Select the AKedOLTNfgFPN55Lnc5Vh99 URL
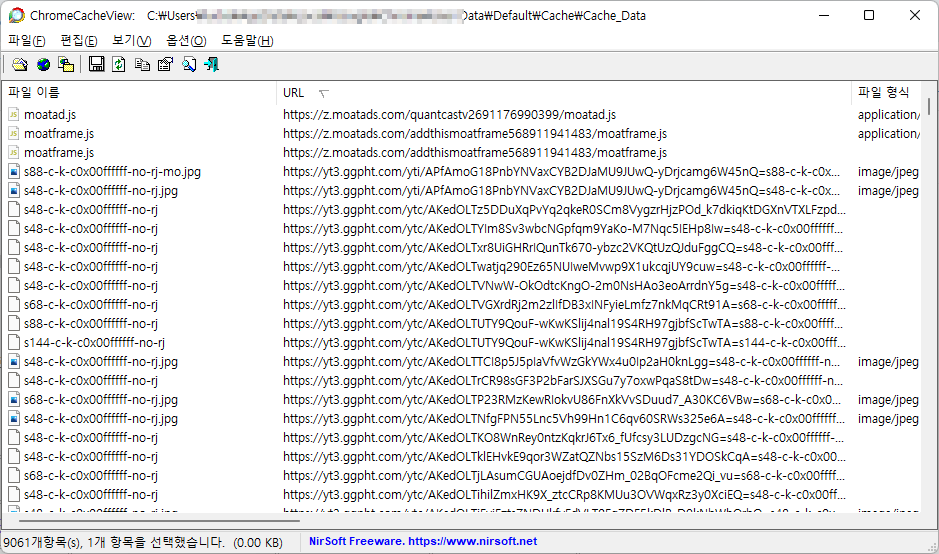The height and width of the screenshot is (554, 939). (564, 419)
